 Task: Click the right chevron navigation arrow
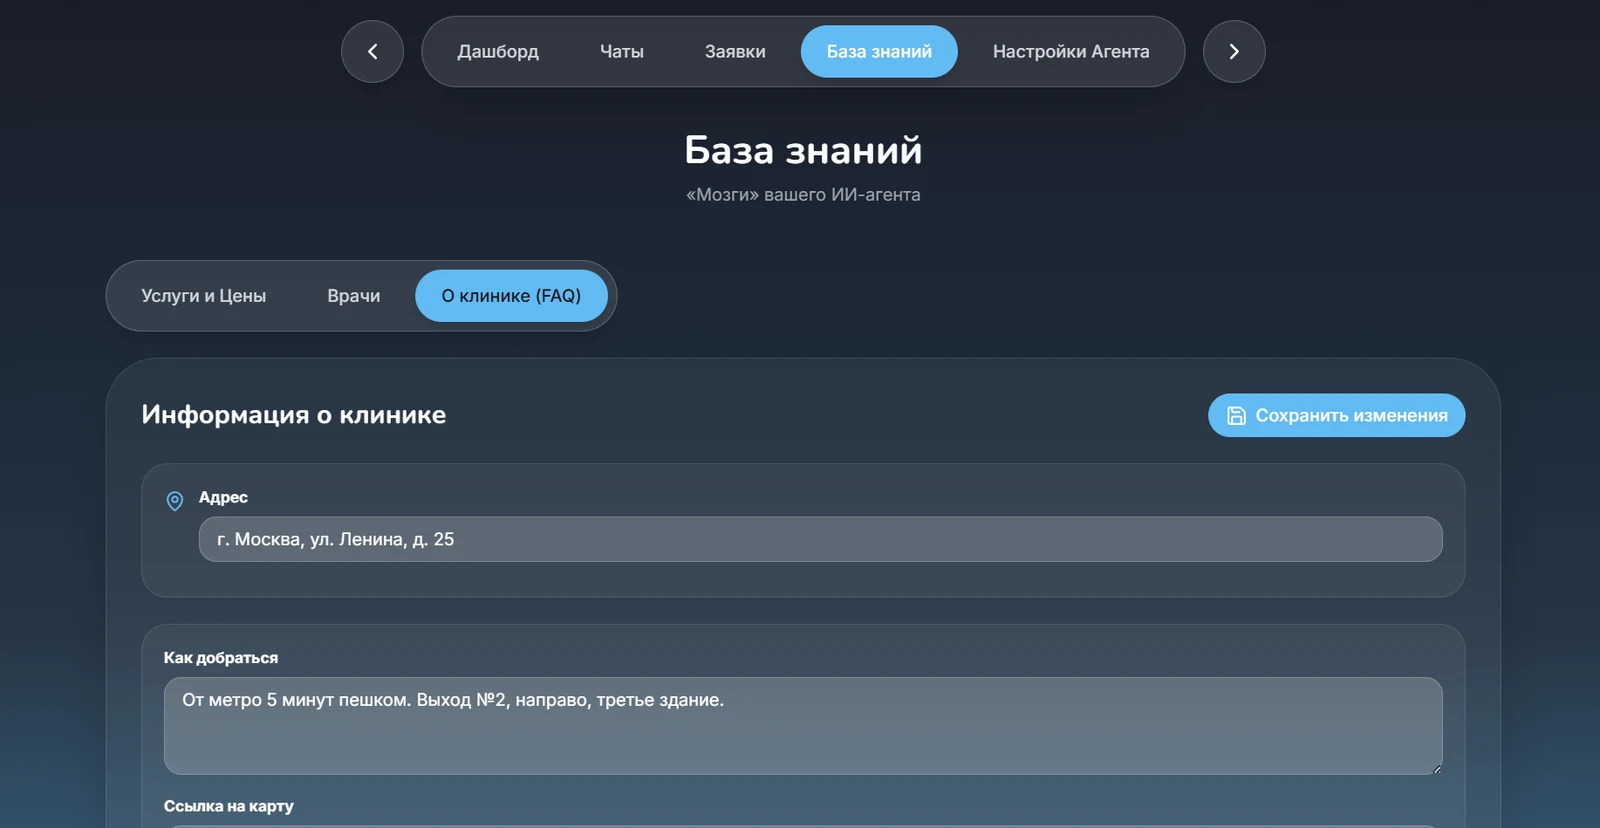pyautogui.click(x=1234, y=51)
